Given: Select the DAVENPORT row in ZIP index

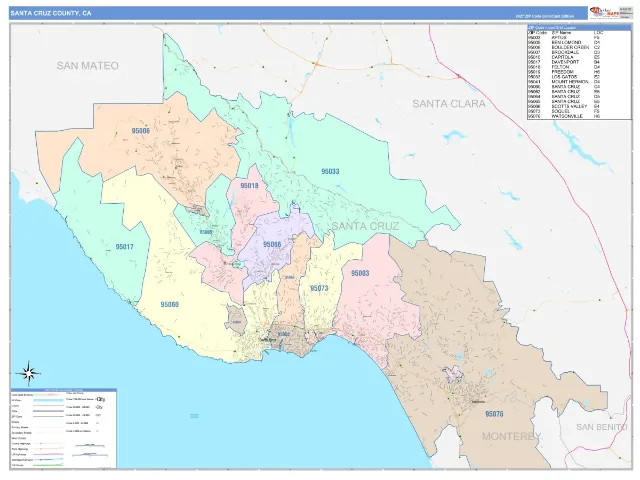Looking at the screenshot, I should pos(579,62).
